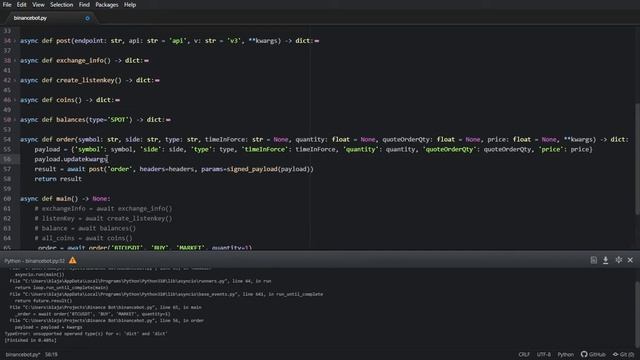The height and width of the screenshot is (360, 640).
Task: Click the 'return future.result()' traceback line
Action: coord(43,301)
